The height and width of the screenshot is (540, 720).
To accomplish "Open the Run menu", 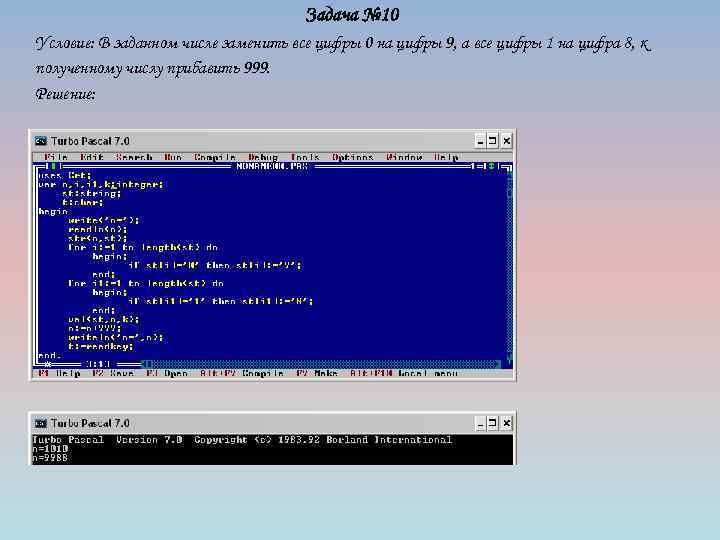I will [x=173, y=158].
